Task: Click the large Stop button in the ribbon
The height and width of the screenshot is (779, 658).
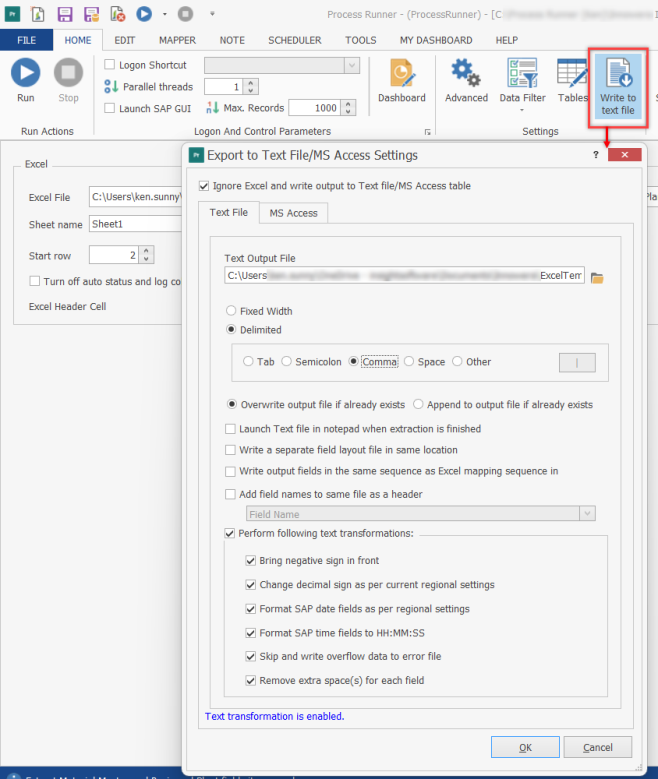Action: [69, 80]
